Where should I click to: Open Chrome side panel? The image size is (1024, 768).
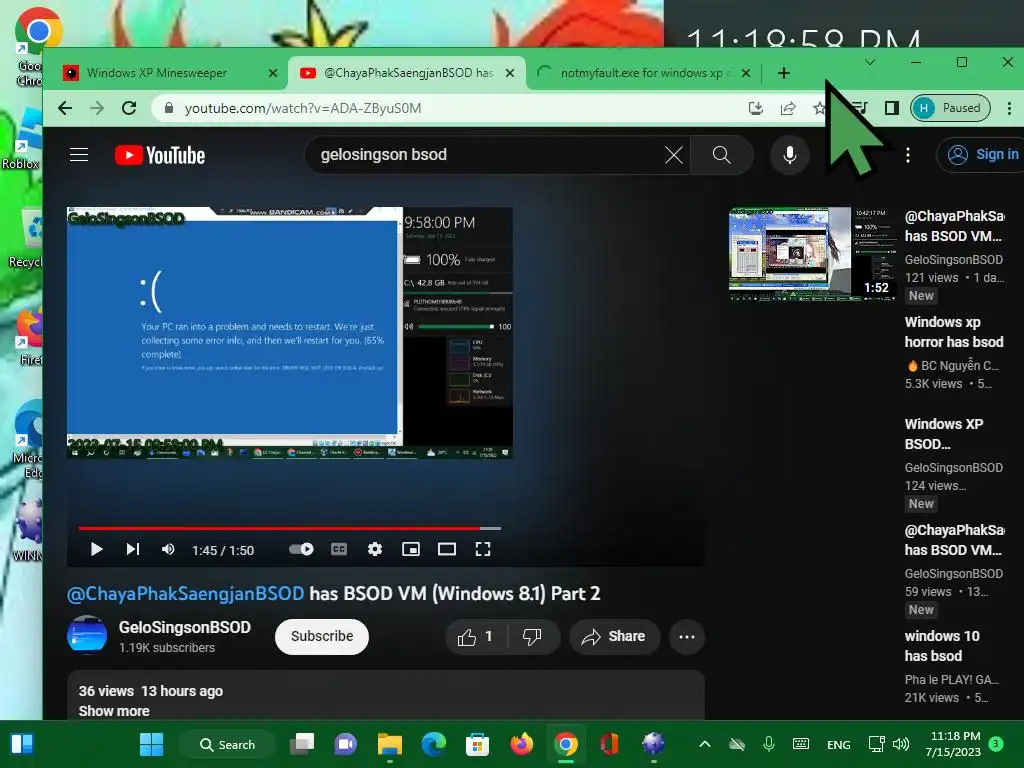[891, 108]
